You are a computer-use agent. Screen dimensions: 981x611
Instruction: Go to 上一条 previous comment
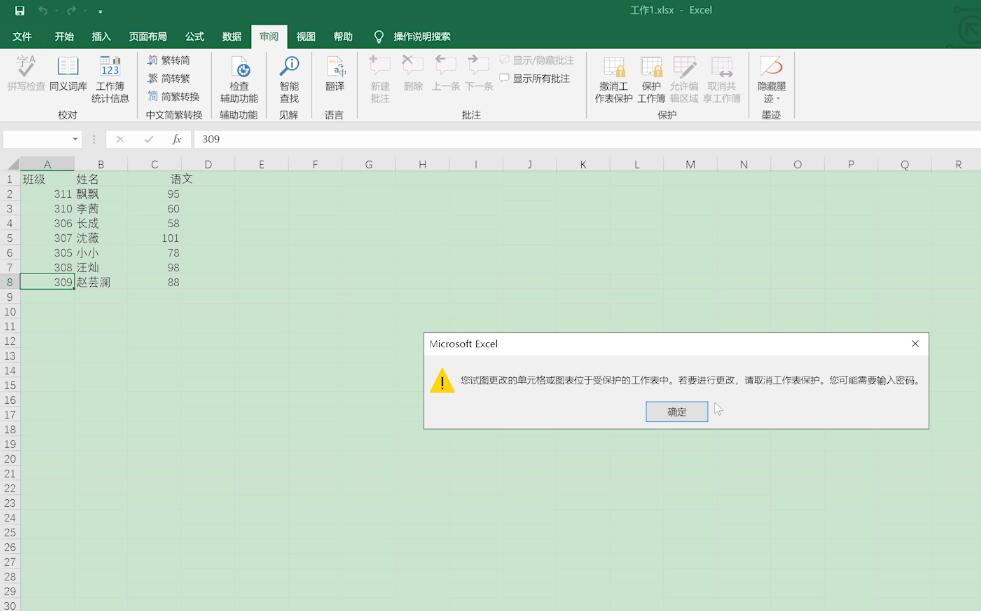[445, 74]
